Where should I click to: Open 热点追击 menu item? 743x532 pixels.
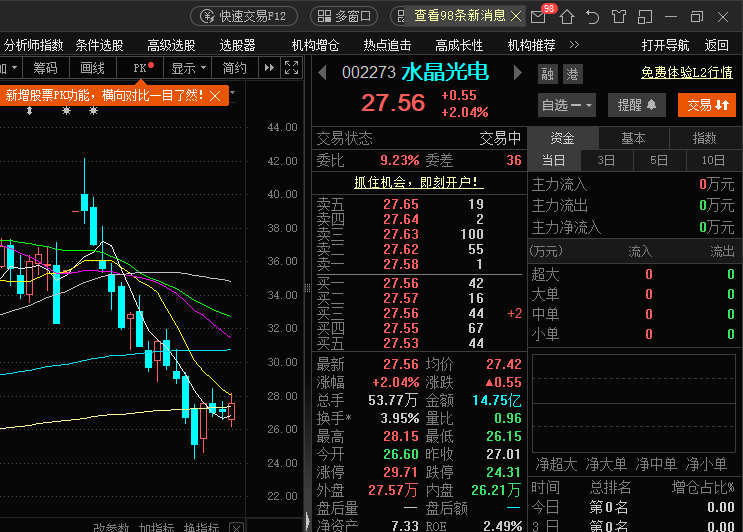[387, 45]
